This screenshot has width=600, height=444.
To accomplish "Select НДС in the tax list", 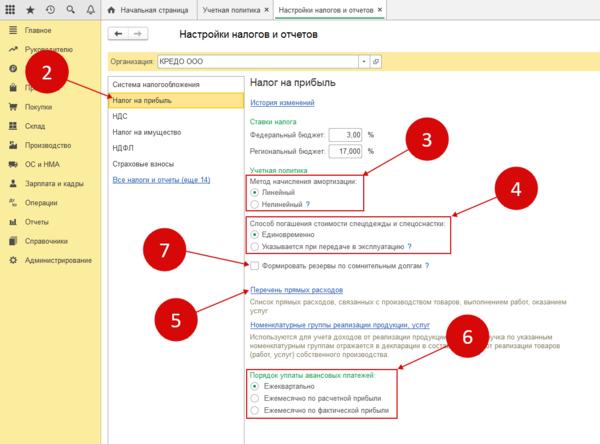I will pos(121,116).
